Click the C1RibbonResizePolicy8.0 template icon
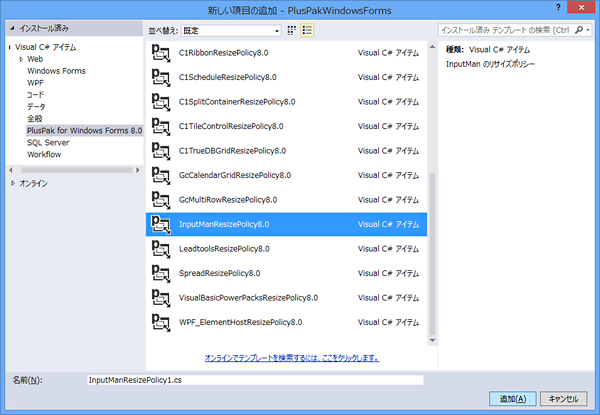The image size is (600, 415). tap(161, 53)
